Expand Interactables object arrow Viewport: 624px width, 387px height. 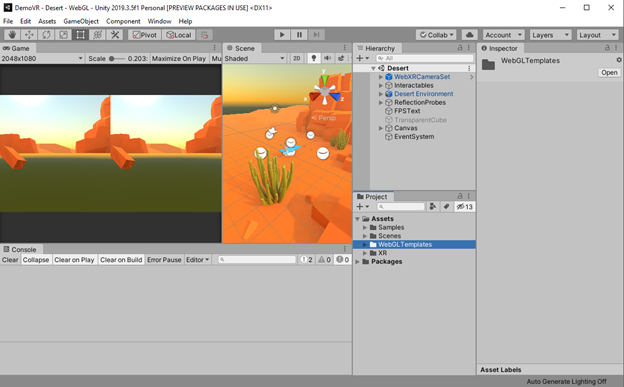[381, 86]
